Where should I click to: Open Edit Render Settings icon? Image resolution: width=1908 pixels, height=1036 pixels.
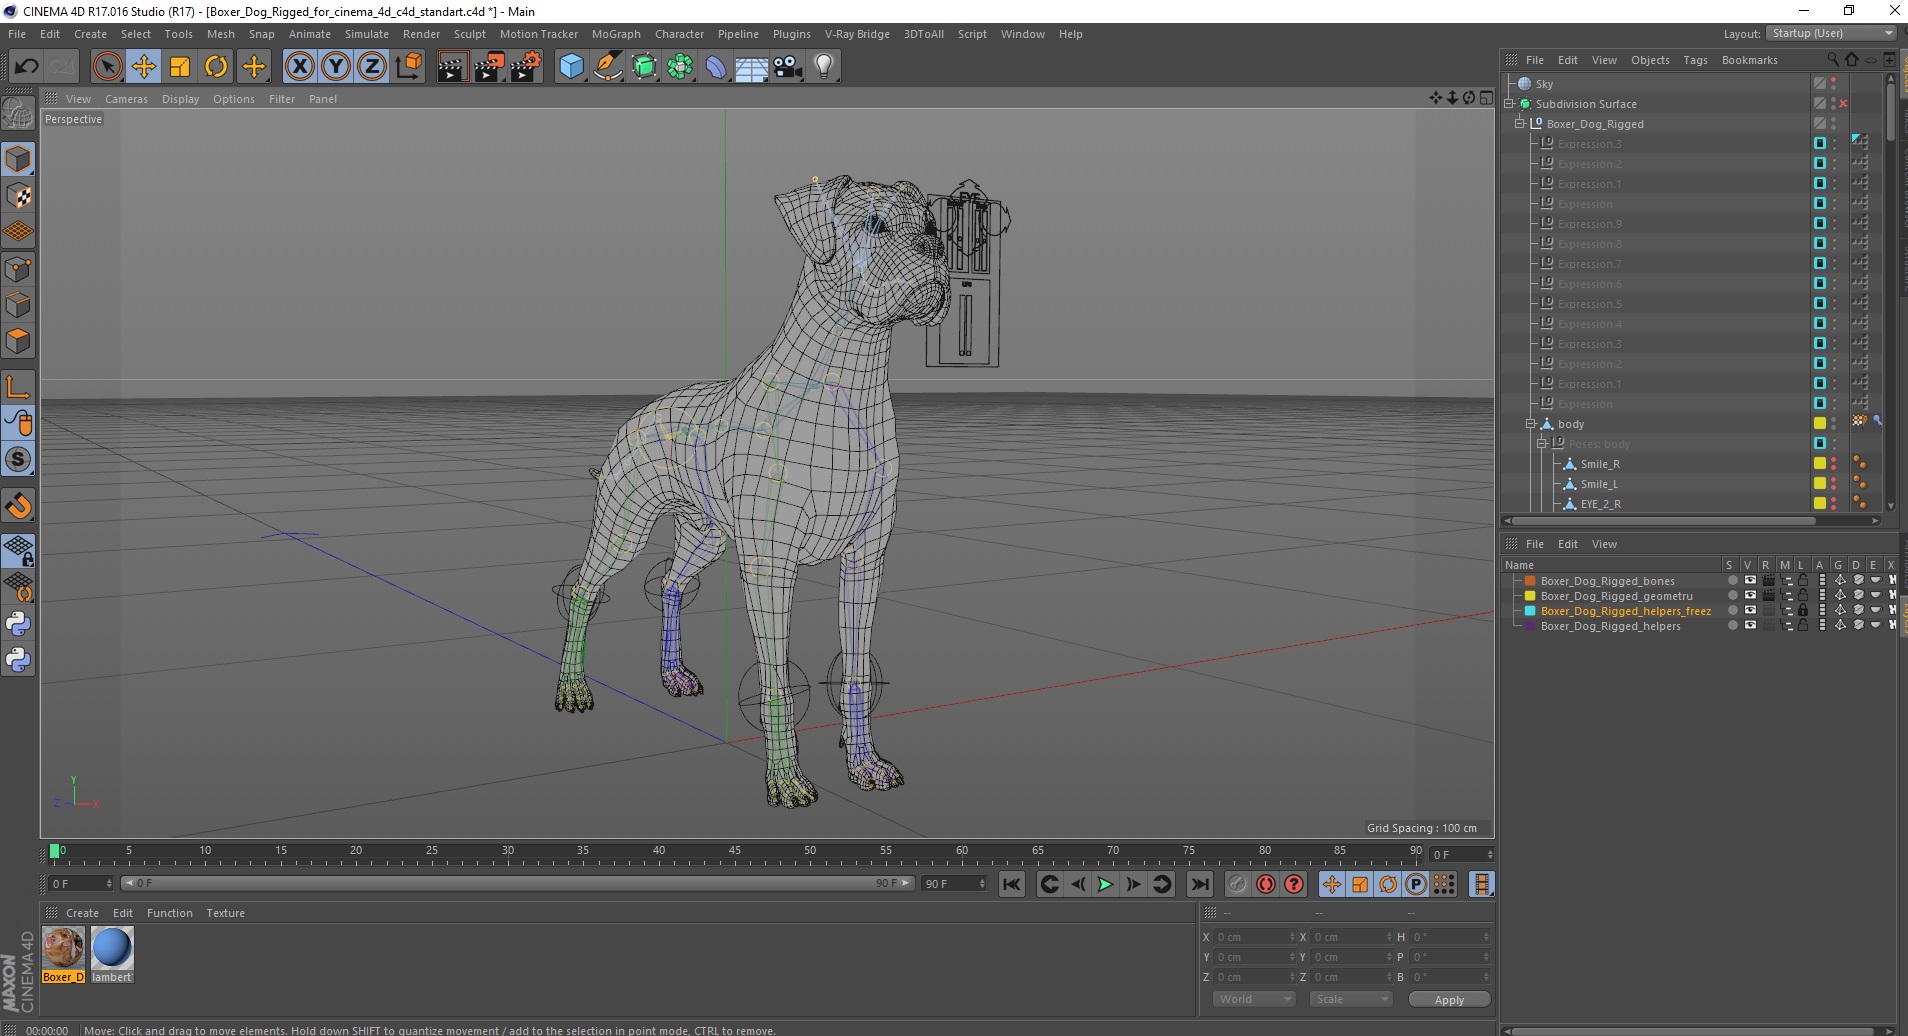pyautogui.click(x=526, y=67)
